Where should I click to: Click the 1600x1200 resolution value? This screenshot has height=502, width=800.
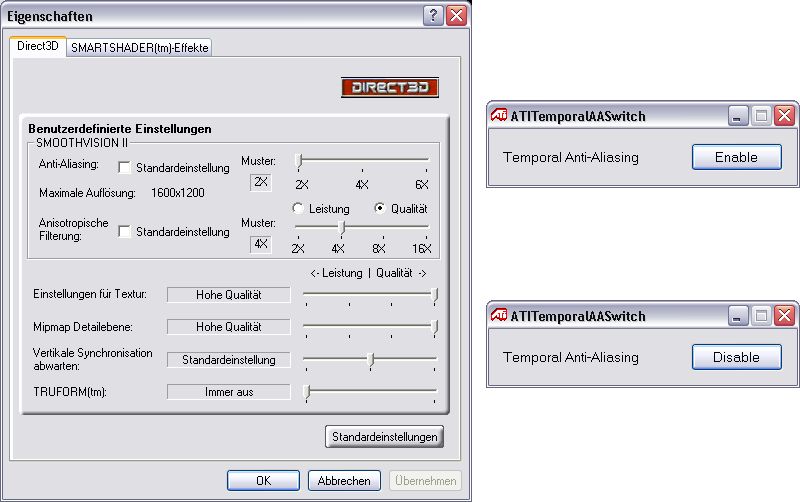pyautogui.click(x=178, y=193)
